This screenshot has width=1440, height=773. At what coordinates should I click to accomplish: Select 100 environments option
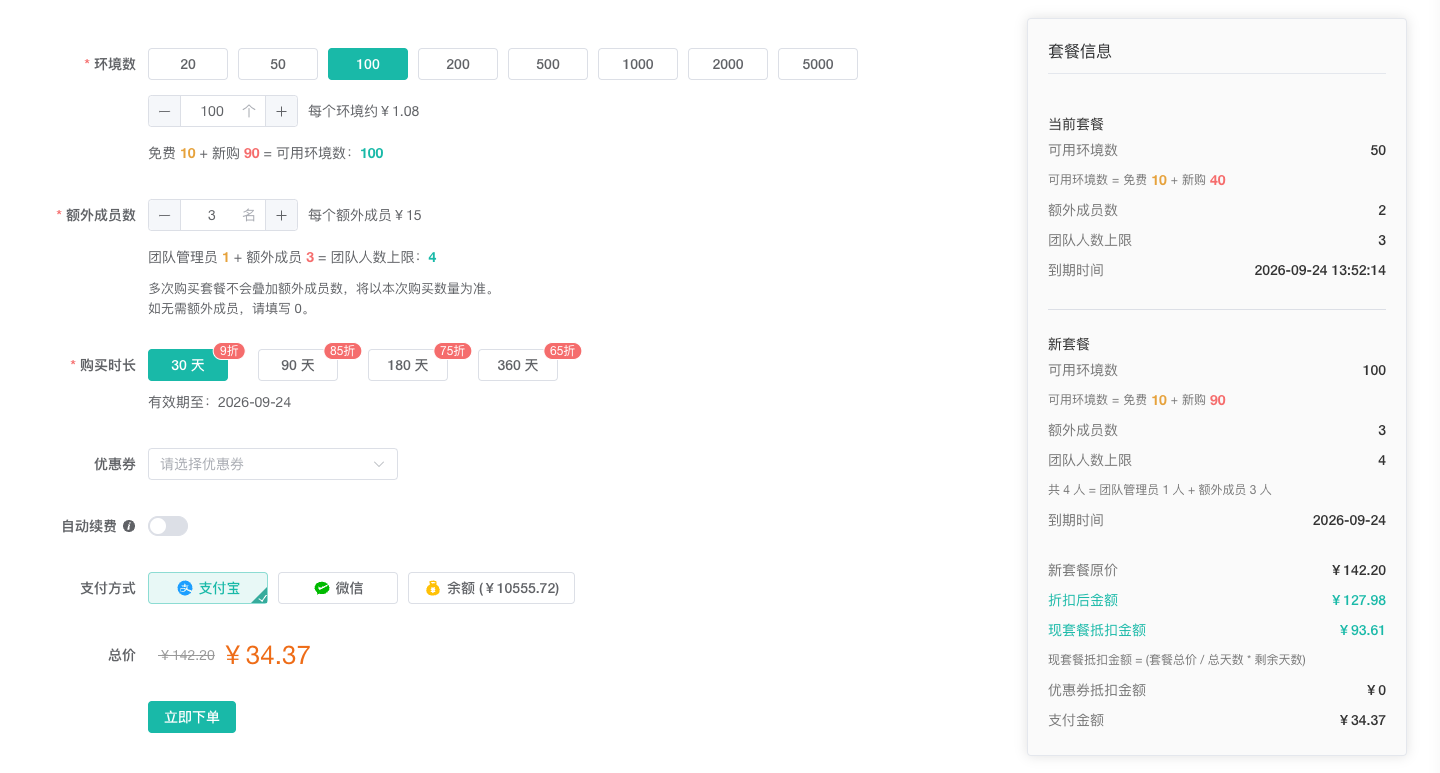coord(368,64)
